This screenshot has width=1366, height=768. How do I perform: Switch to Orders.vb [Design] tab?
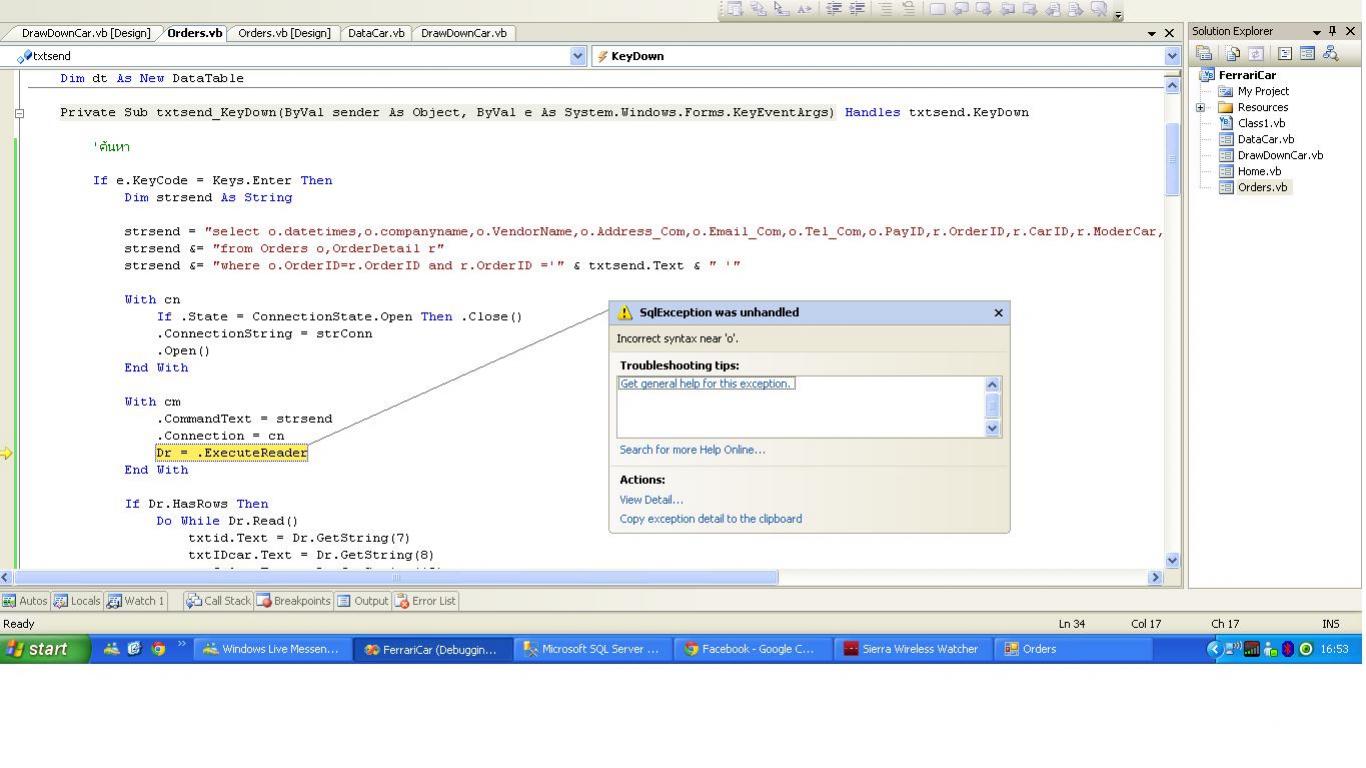click(284, 33)
